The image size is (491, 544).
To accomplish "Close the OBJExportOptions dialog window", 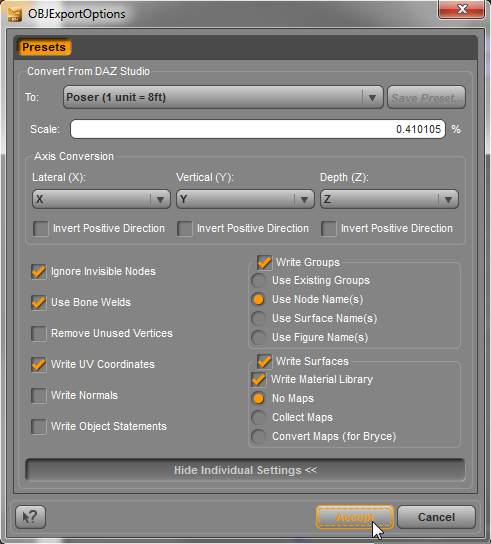I will coord(462,9).
